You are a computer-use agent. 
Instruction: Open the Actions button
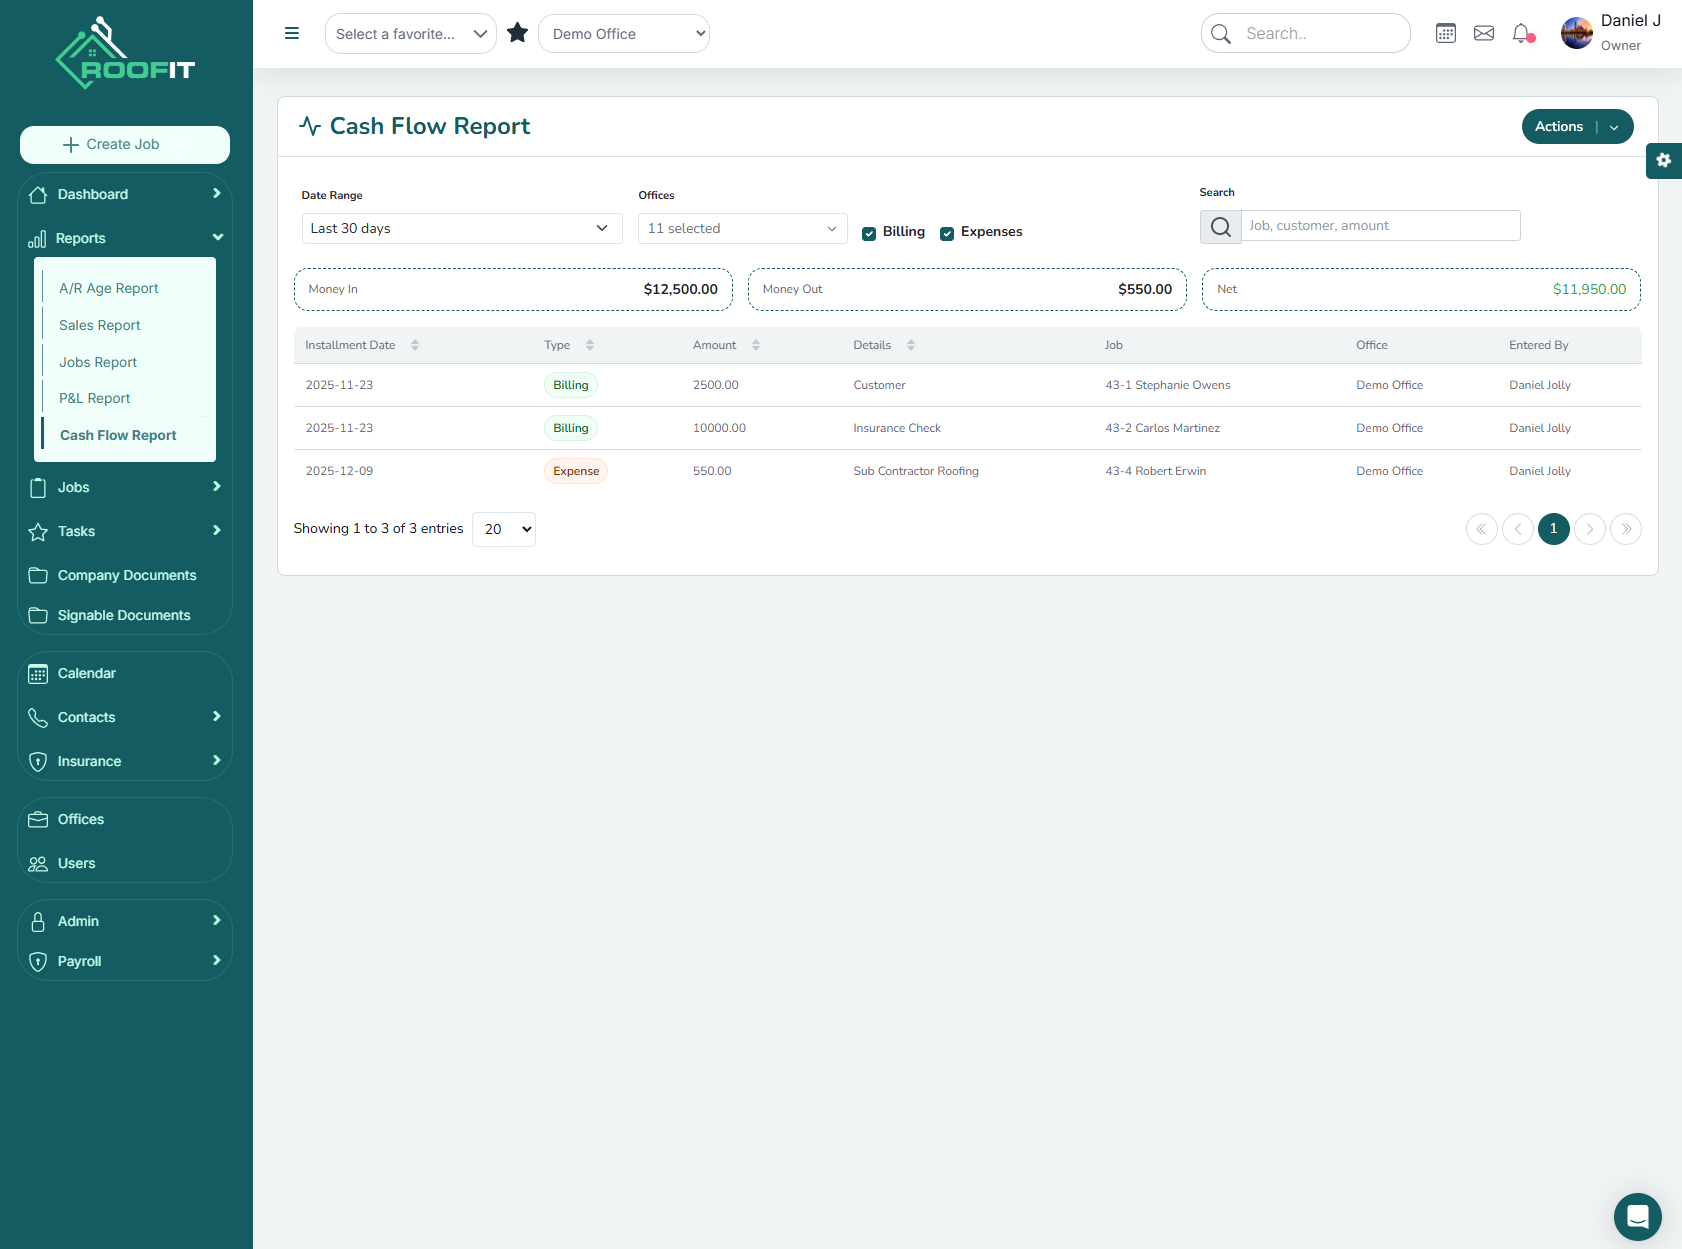(x=1559, y=126)
